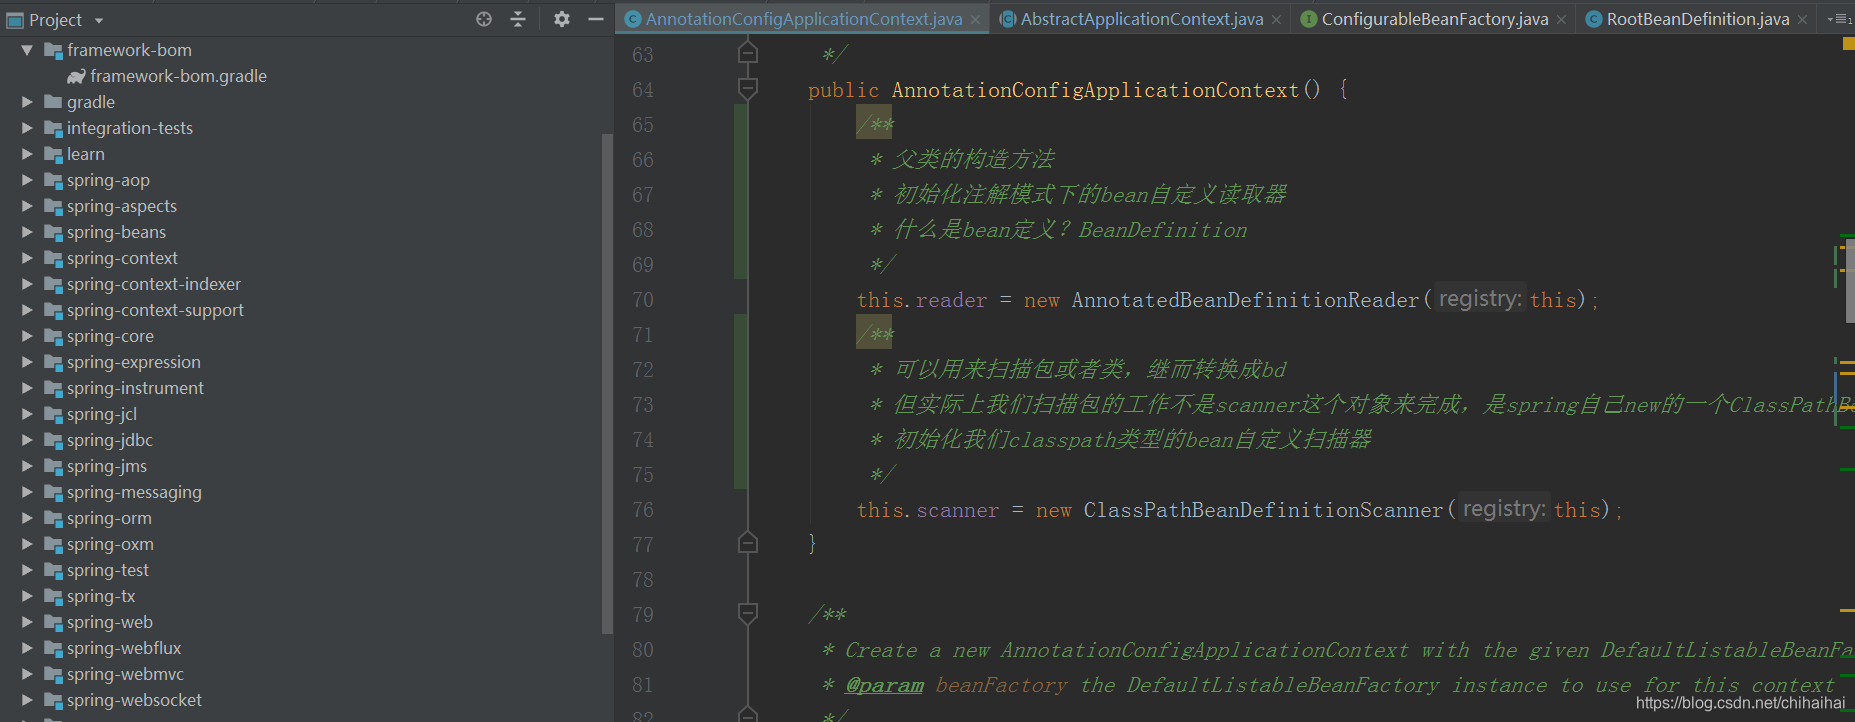Viewport: 1855px width, 722px height.
Task: Collapse the framework-bom folder
Action: [27, 50]
